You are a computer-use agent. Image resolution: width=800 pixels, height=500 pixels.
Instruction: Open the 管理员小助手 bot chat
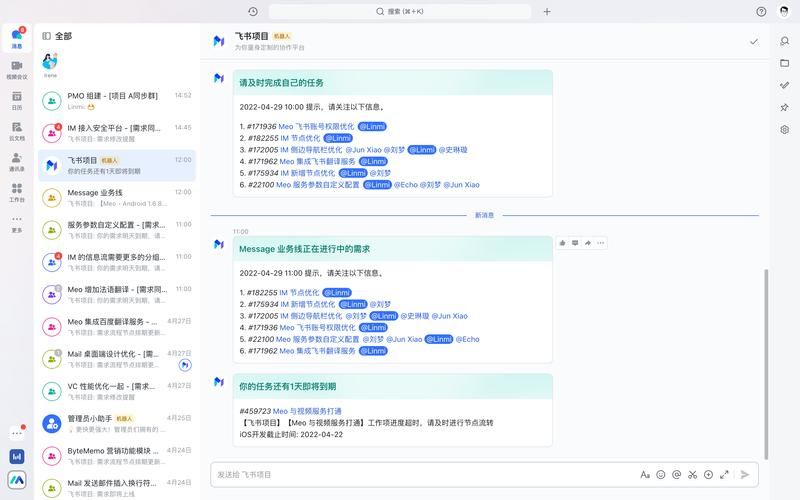tap(117, 423)
